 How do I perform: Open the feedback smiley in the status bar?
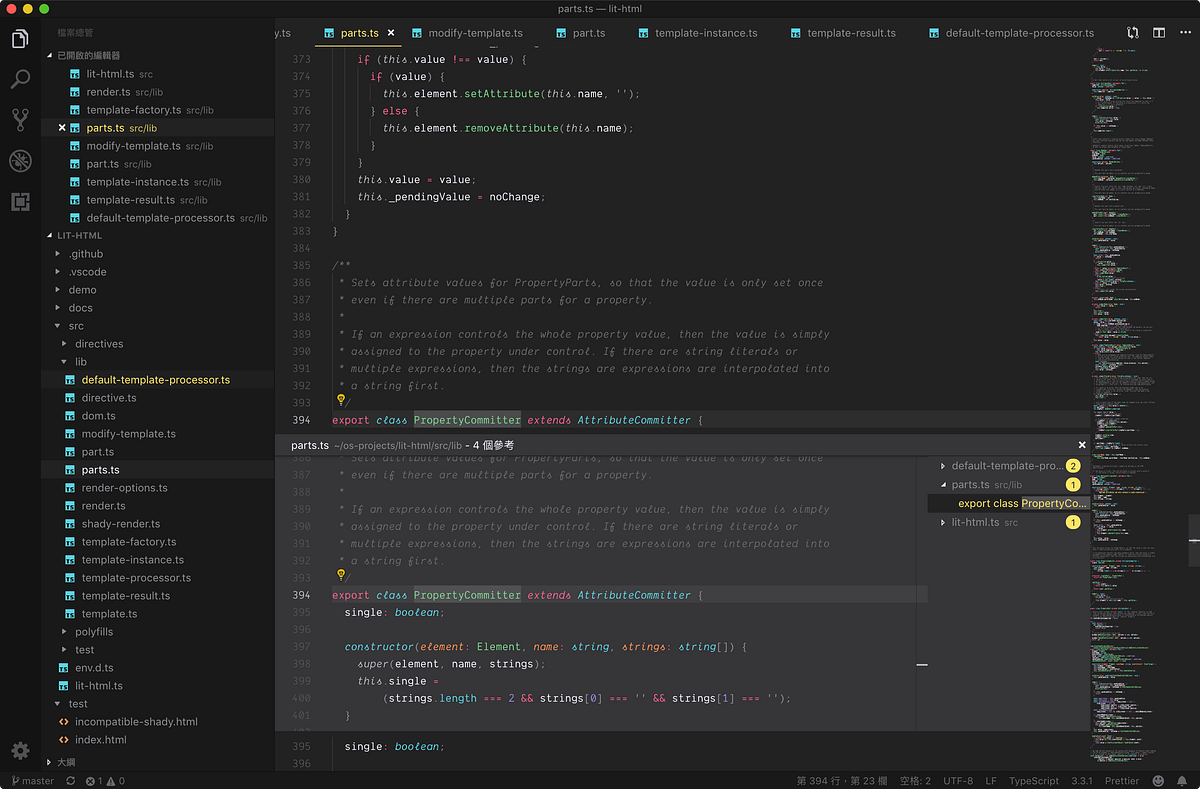pyautogui.click(x=1157, y=781)
